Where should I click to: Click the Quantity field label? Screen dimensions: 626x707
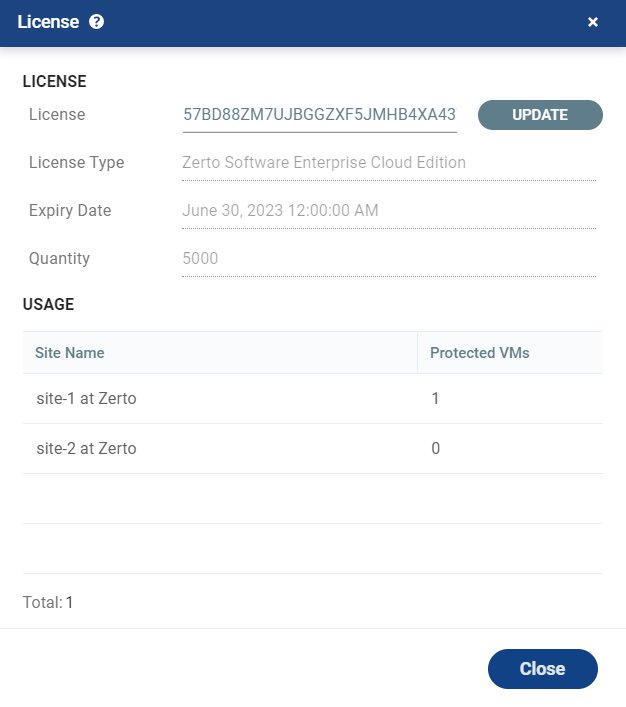59,258
